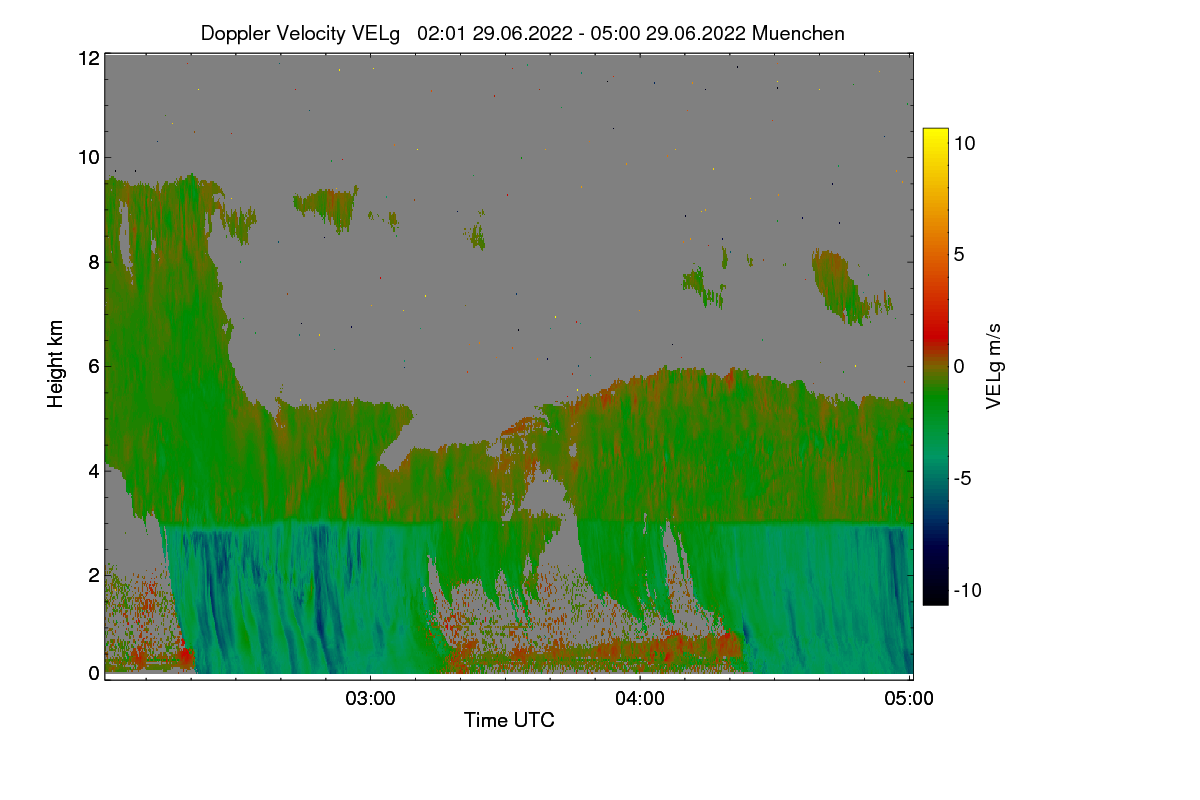Click the 'Height km' axis label
This screenshot has width=1200, height=800.
(x=56, y=364)
